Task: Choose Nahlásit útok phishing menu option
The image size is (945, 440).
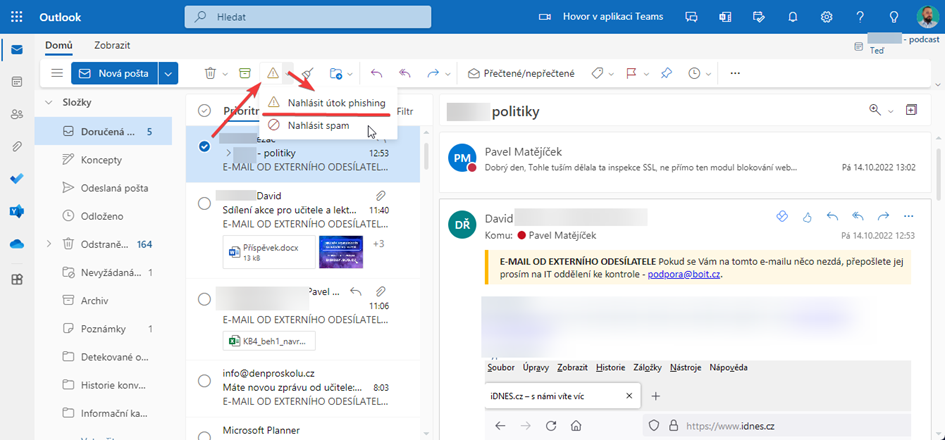Action: tap(335, 102)
